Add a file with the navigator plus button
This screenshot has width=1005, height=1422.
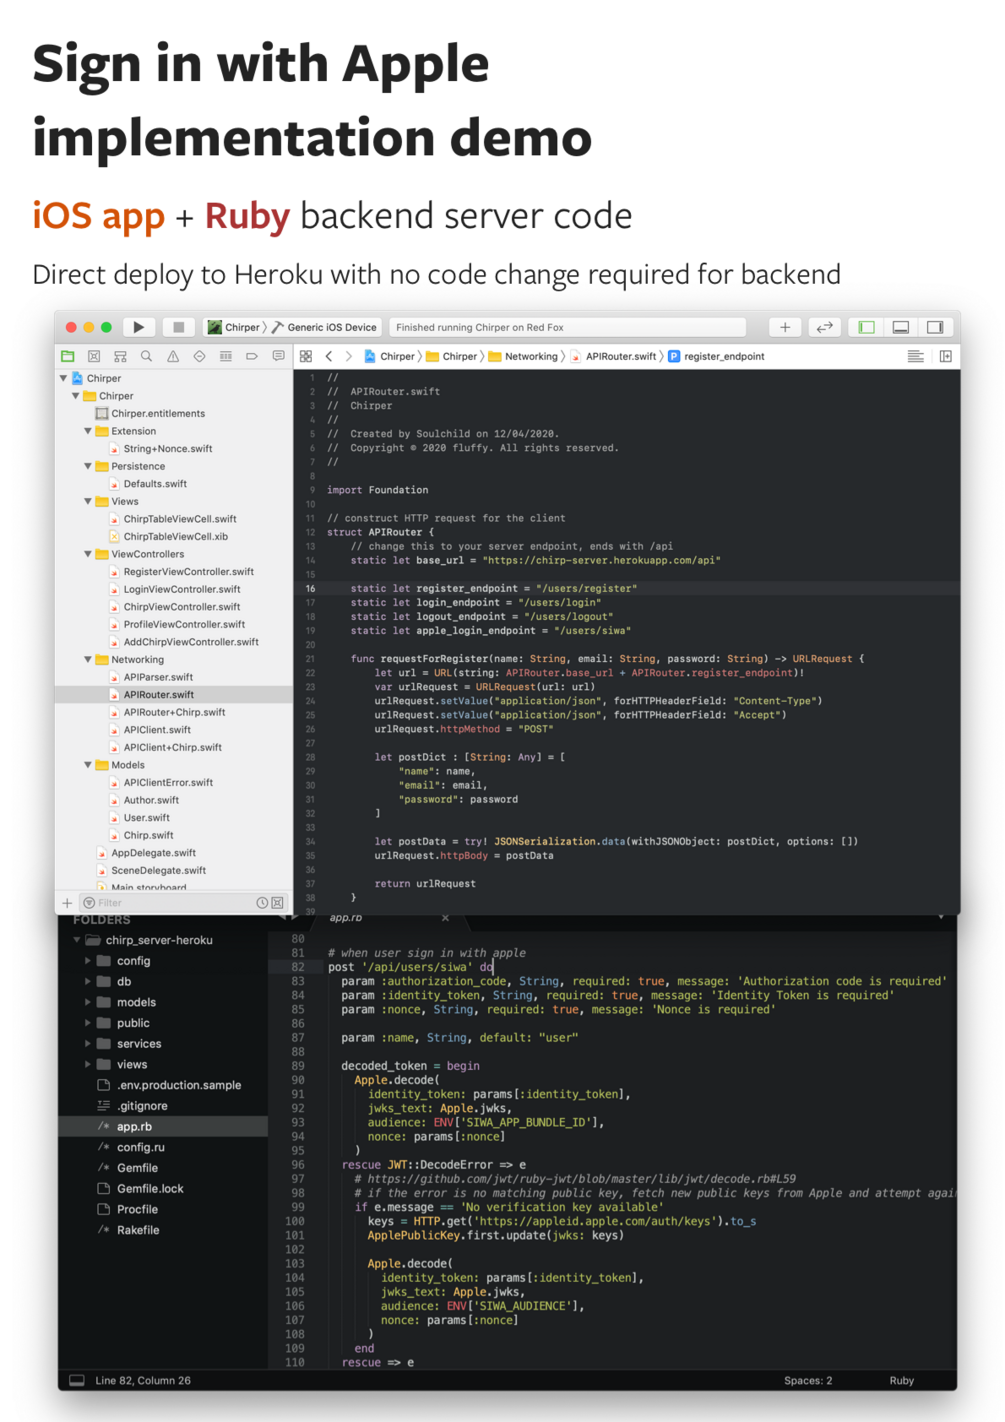(x=67, y=903)
